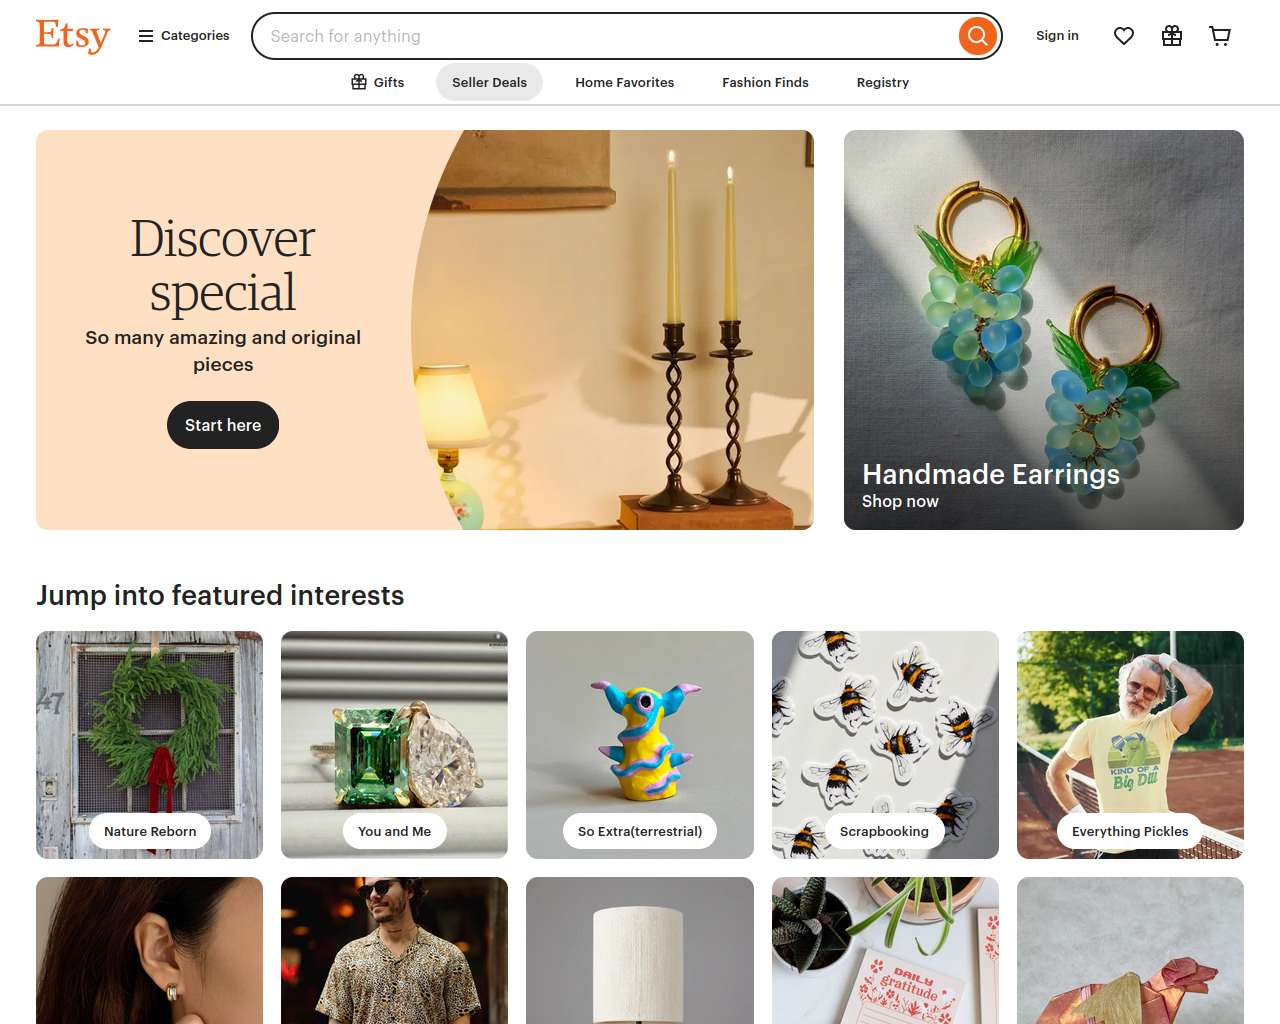1280x1024 pixels.
Task: Click the Start here button
Action: click(x=223, y=425)
